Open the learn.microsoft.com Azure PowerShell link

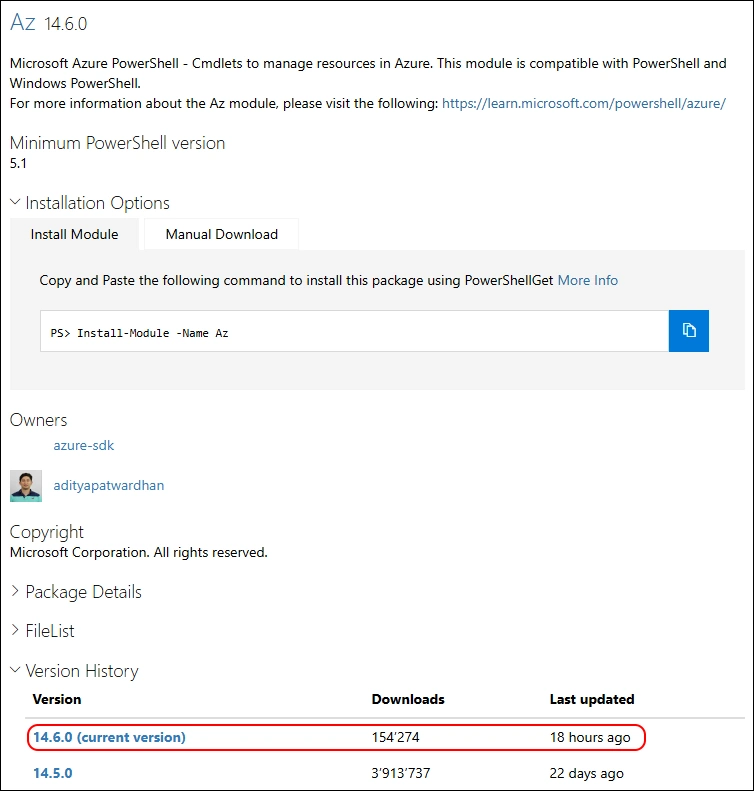click(583, 103)
